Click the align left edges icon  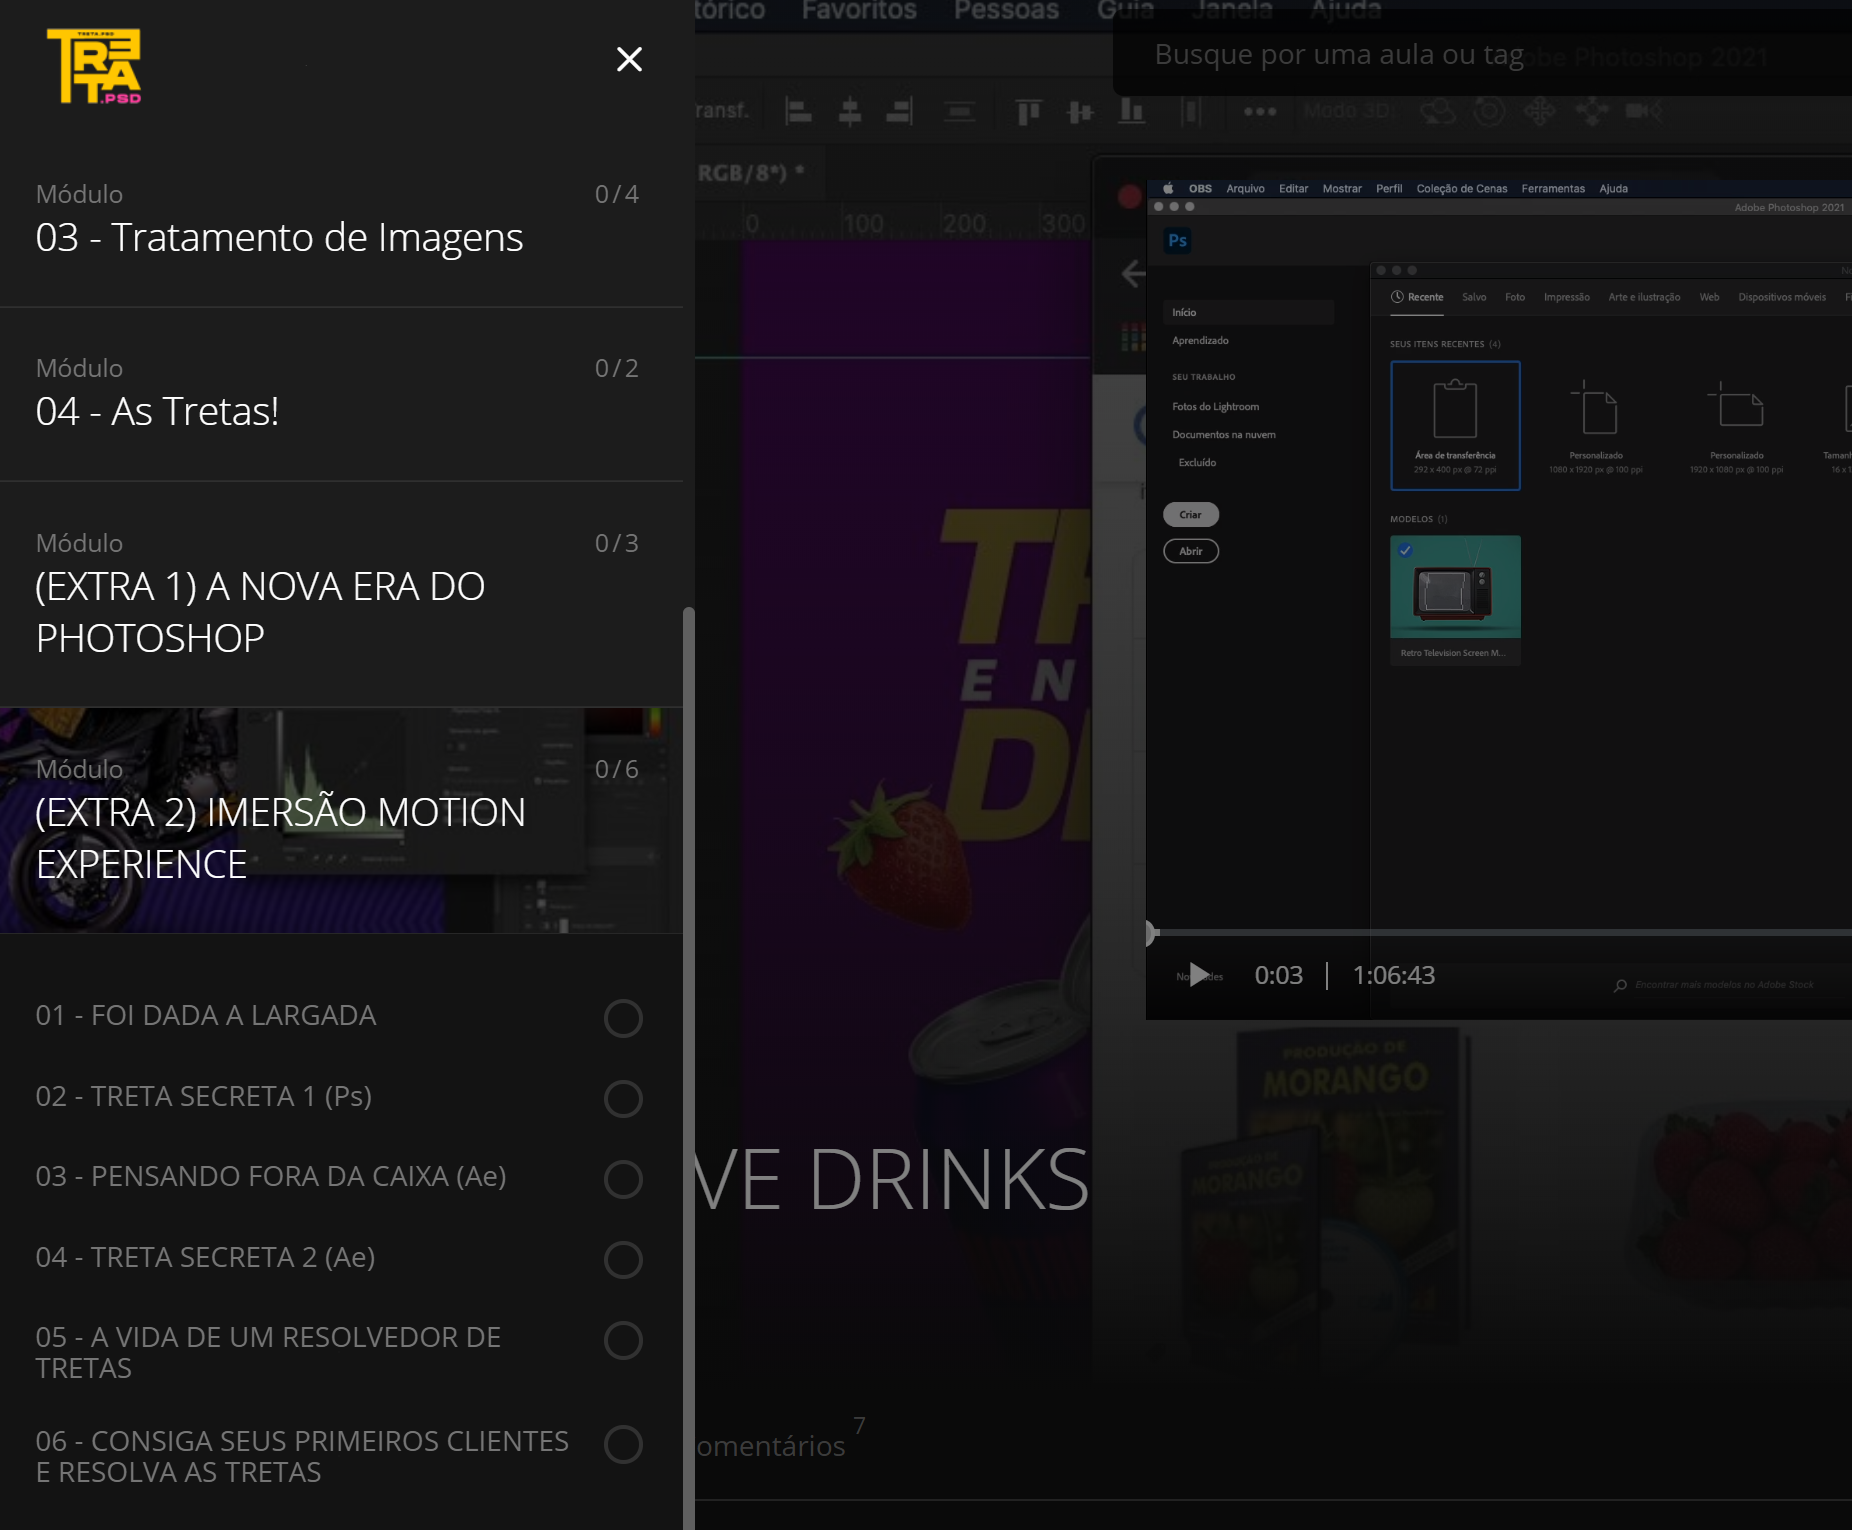798,111
